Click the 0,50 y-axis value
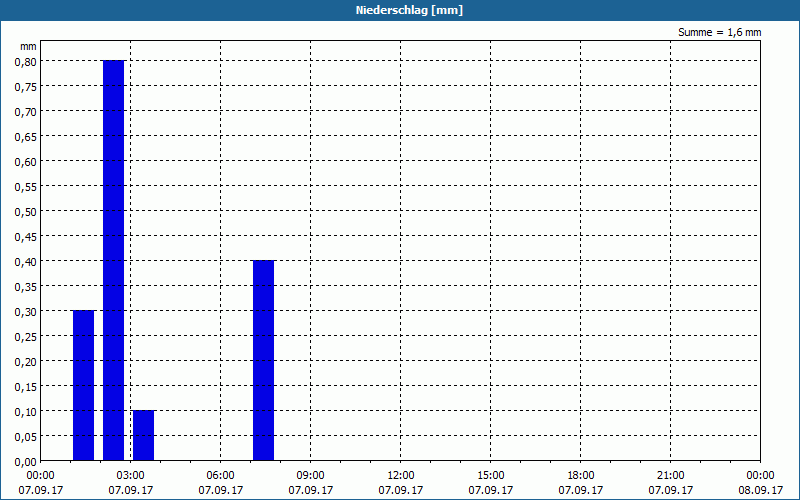The image size is (800, 500). (26, 211)
